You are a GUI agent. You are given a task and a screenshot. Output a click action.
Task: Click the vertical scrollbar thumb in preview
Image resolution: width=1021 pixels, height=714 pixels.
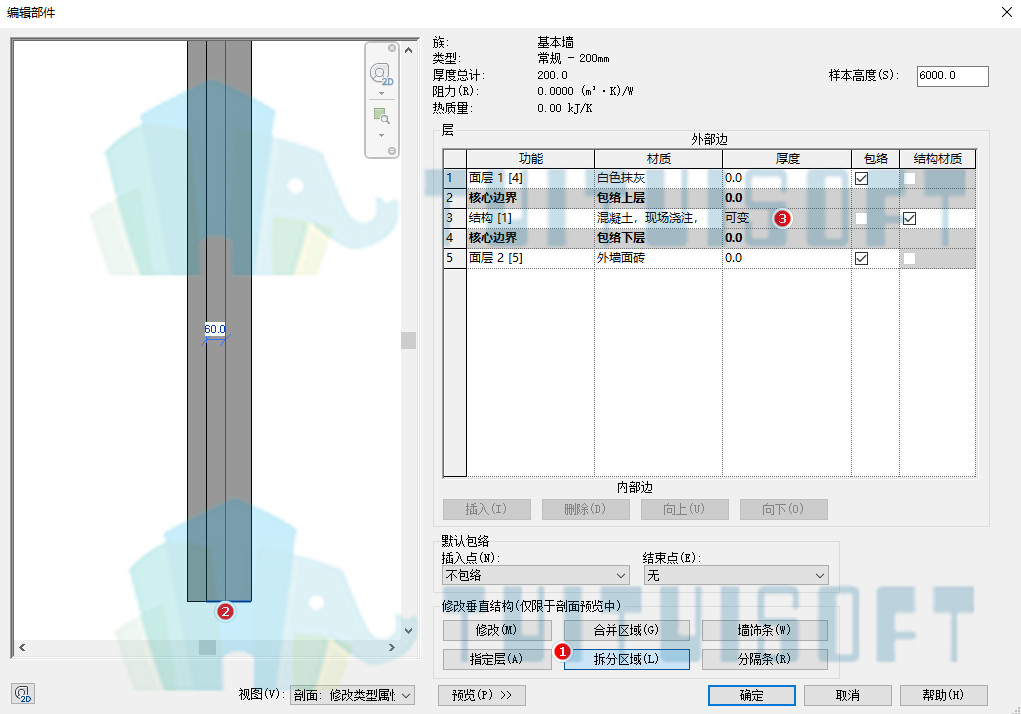point(408,340)
